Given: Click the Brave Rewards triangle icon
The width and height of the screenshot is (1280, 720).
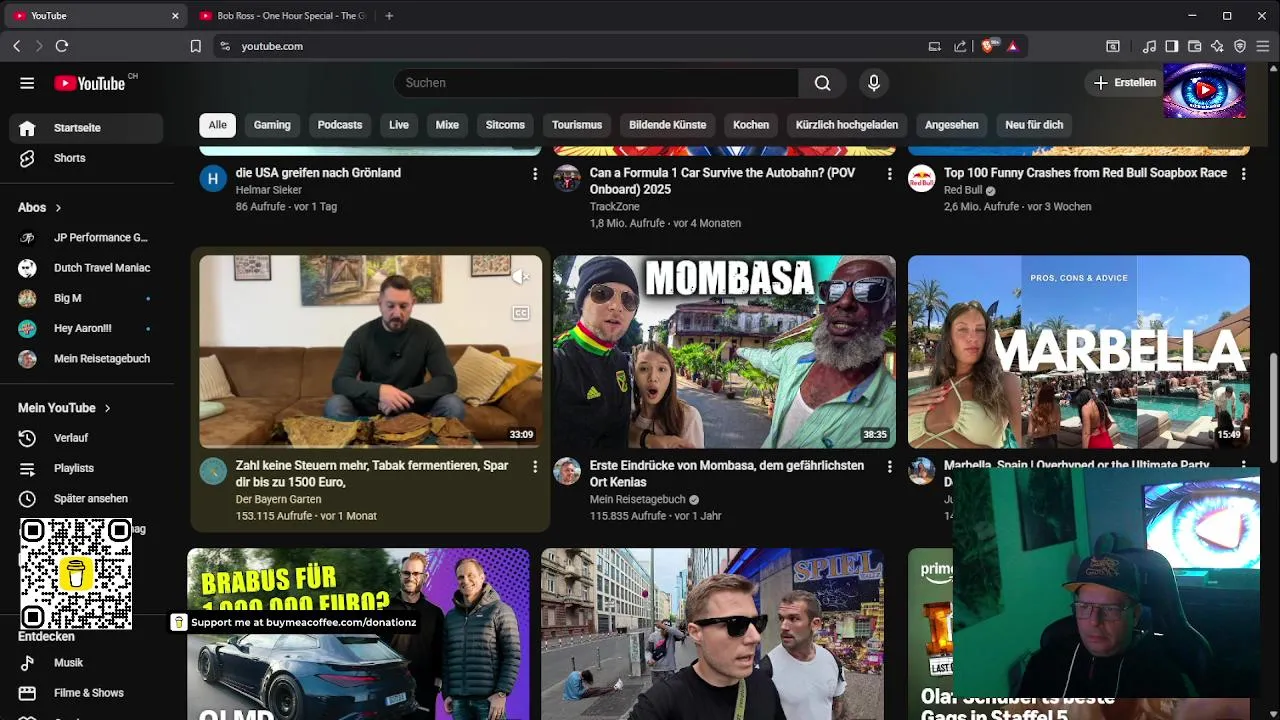Looking at the screenshot, I should tap(1013, 46).
